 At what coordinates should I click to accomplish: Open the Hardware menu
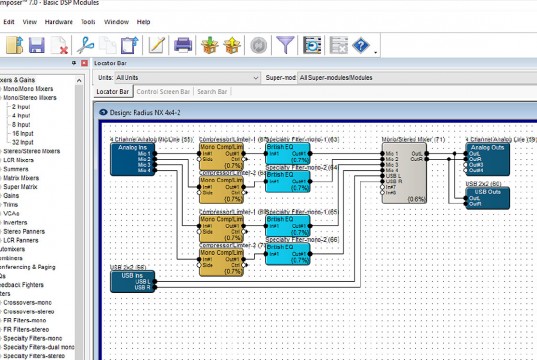59,22
